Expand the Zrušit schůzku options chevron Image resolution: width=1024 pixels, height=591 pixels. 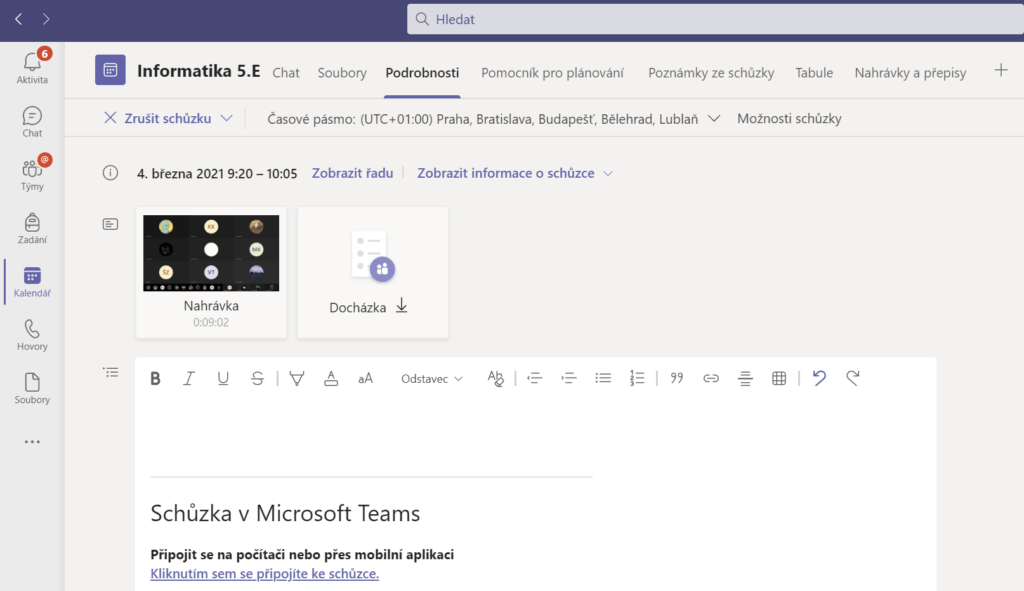point(227,118)
